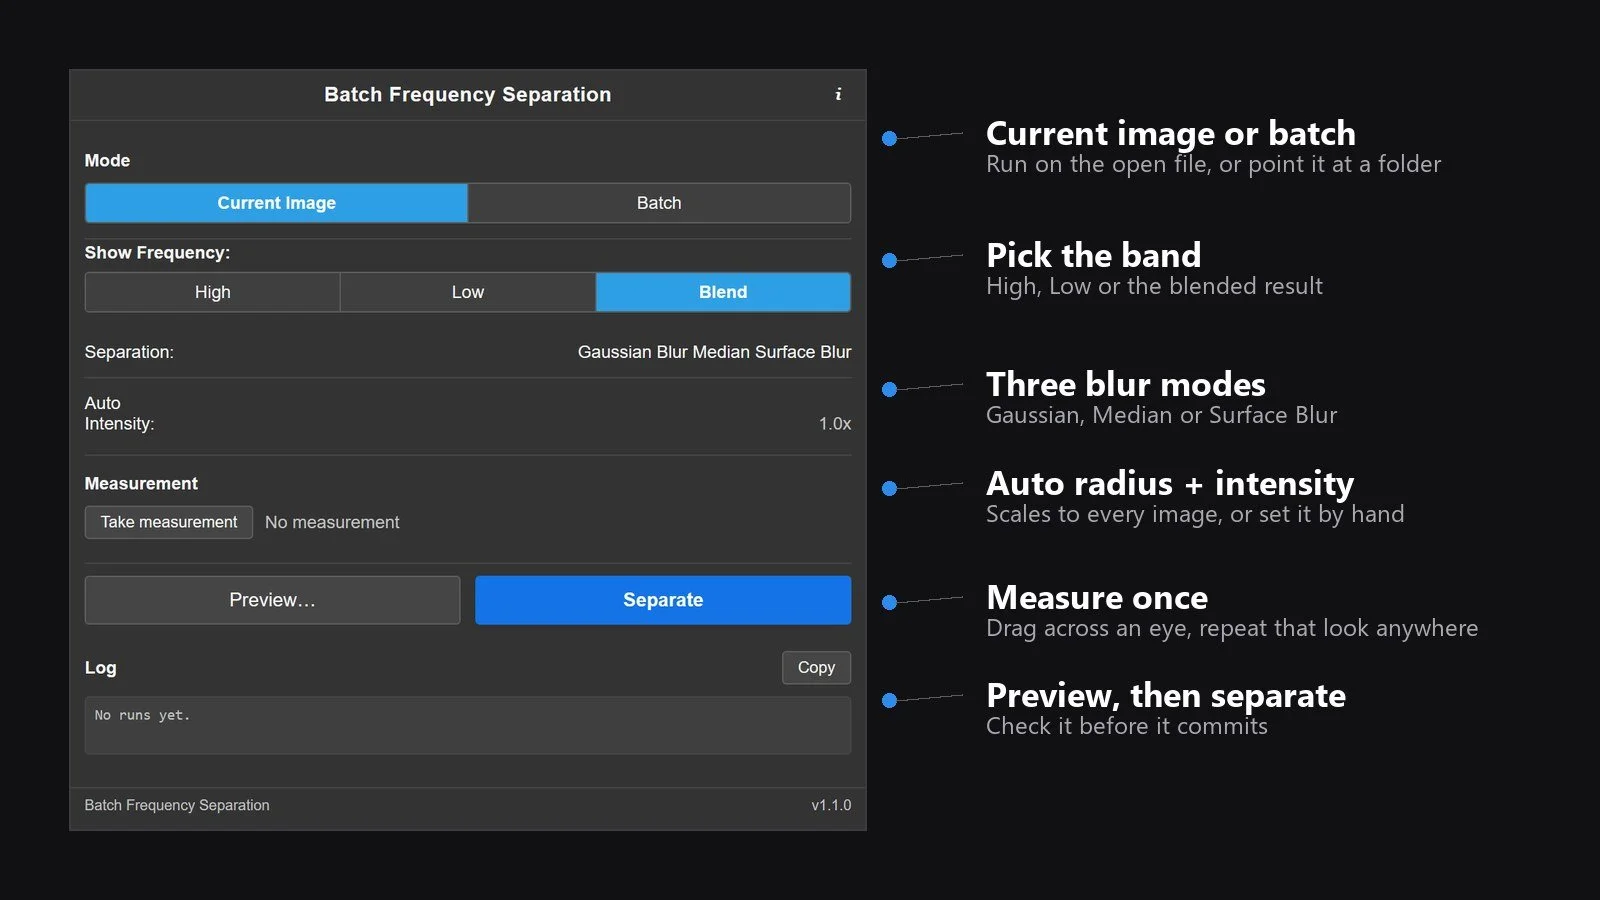Select Current Image mode

pos(276,203)
